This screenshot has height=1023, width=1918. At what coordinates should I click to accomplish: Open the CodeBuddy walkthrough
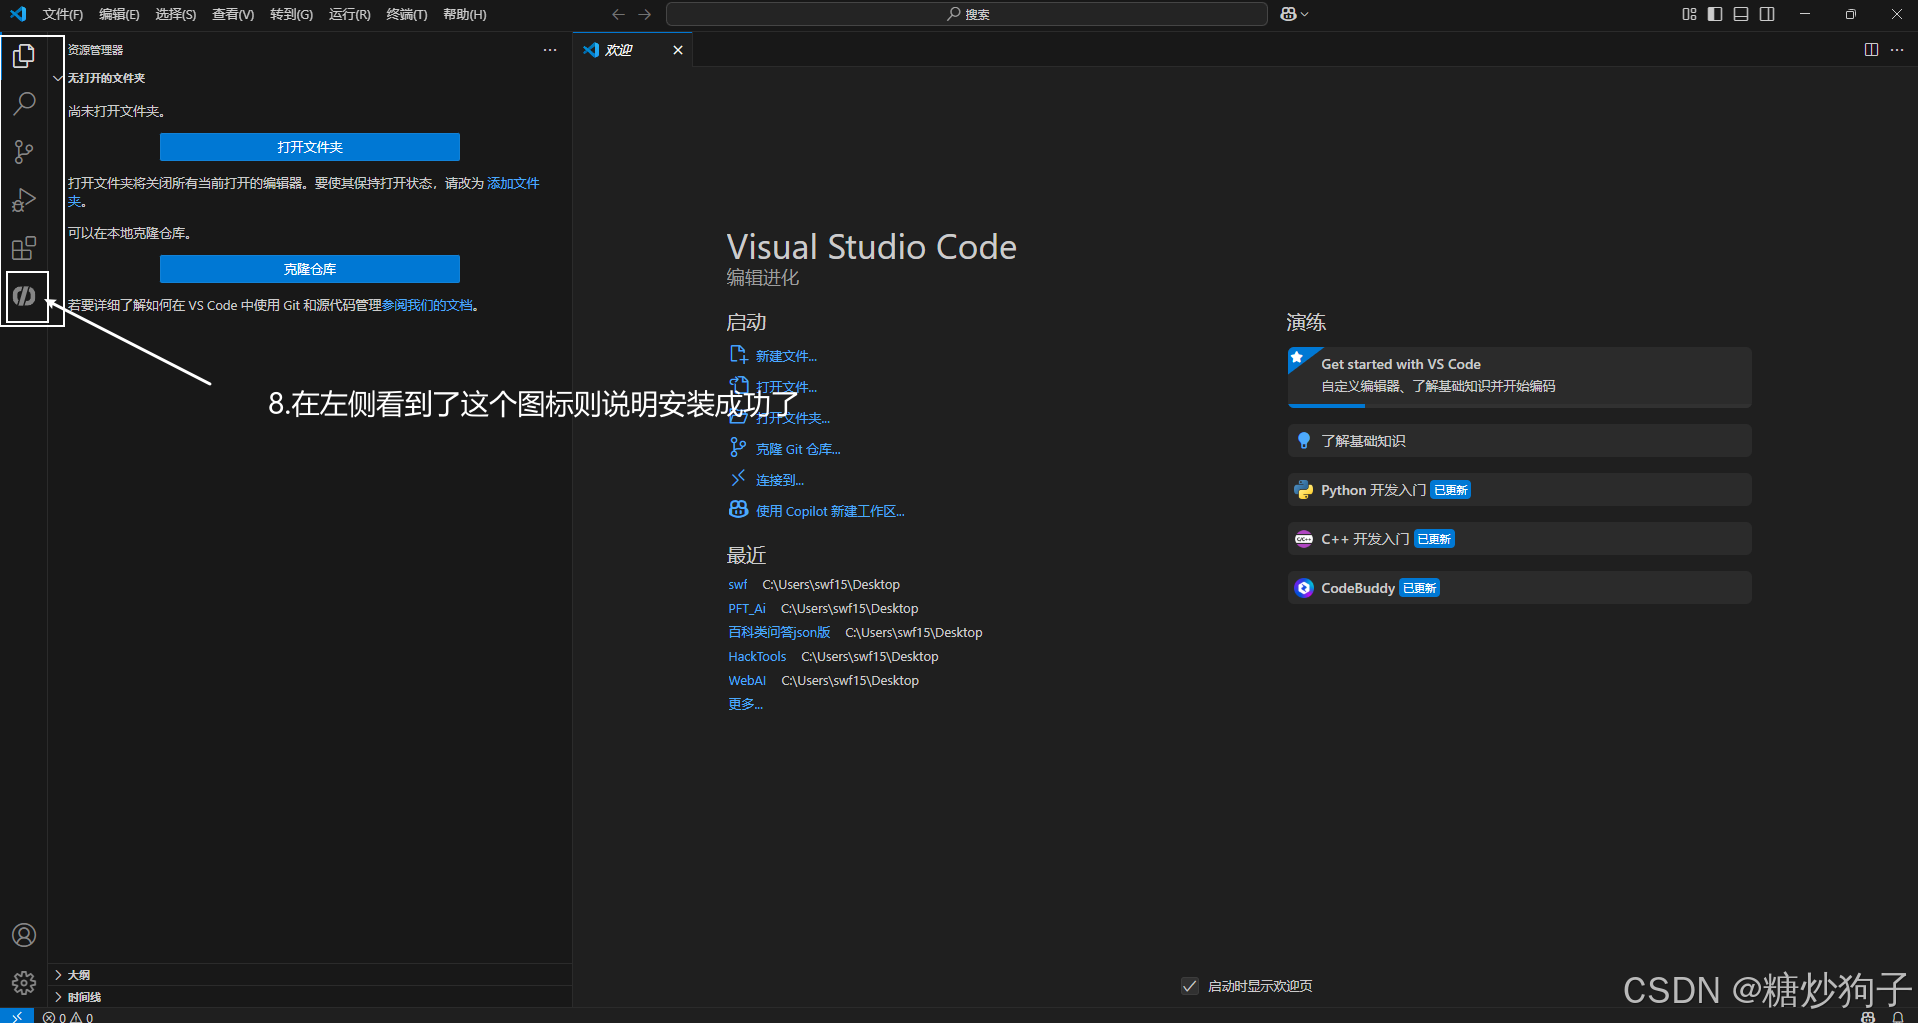(1520, 588)
